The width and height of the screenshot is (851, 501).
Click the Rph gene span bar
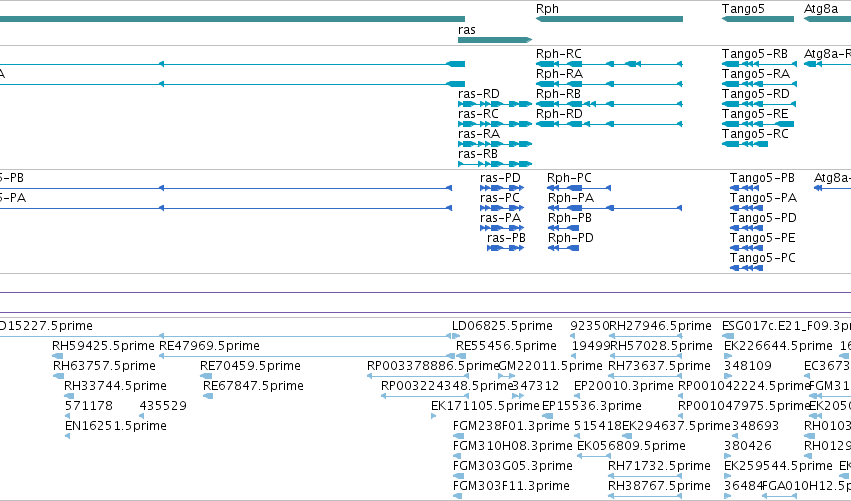coord(609,19)
